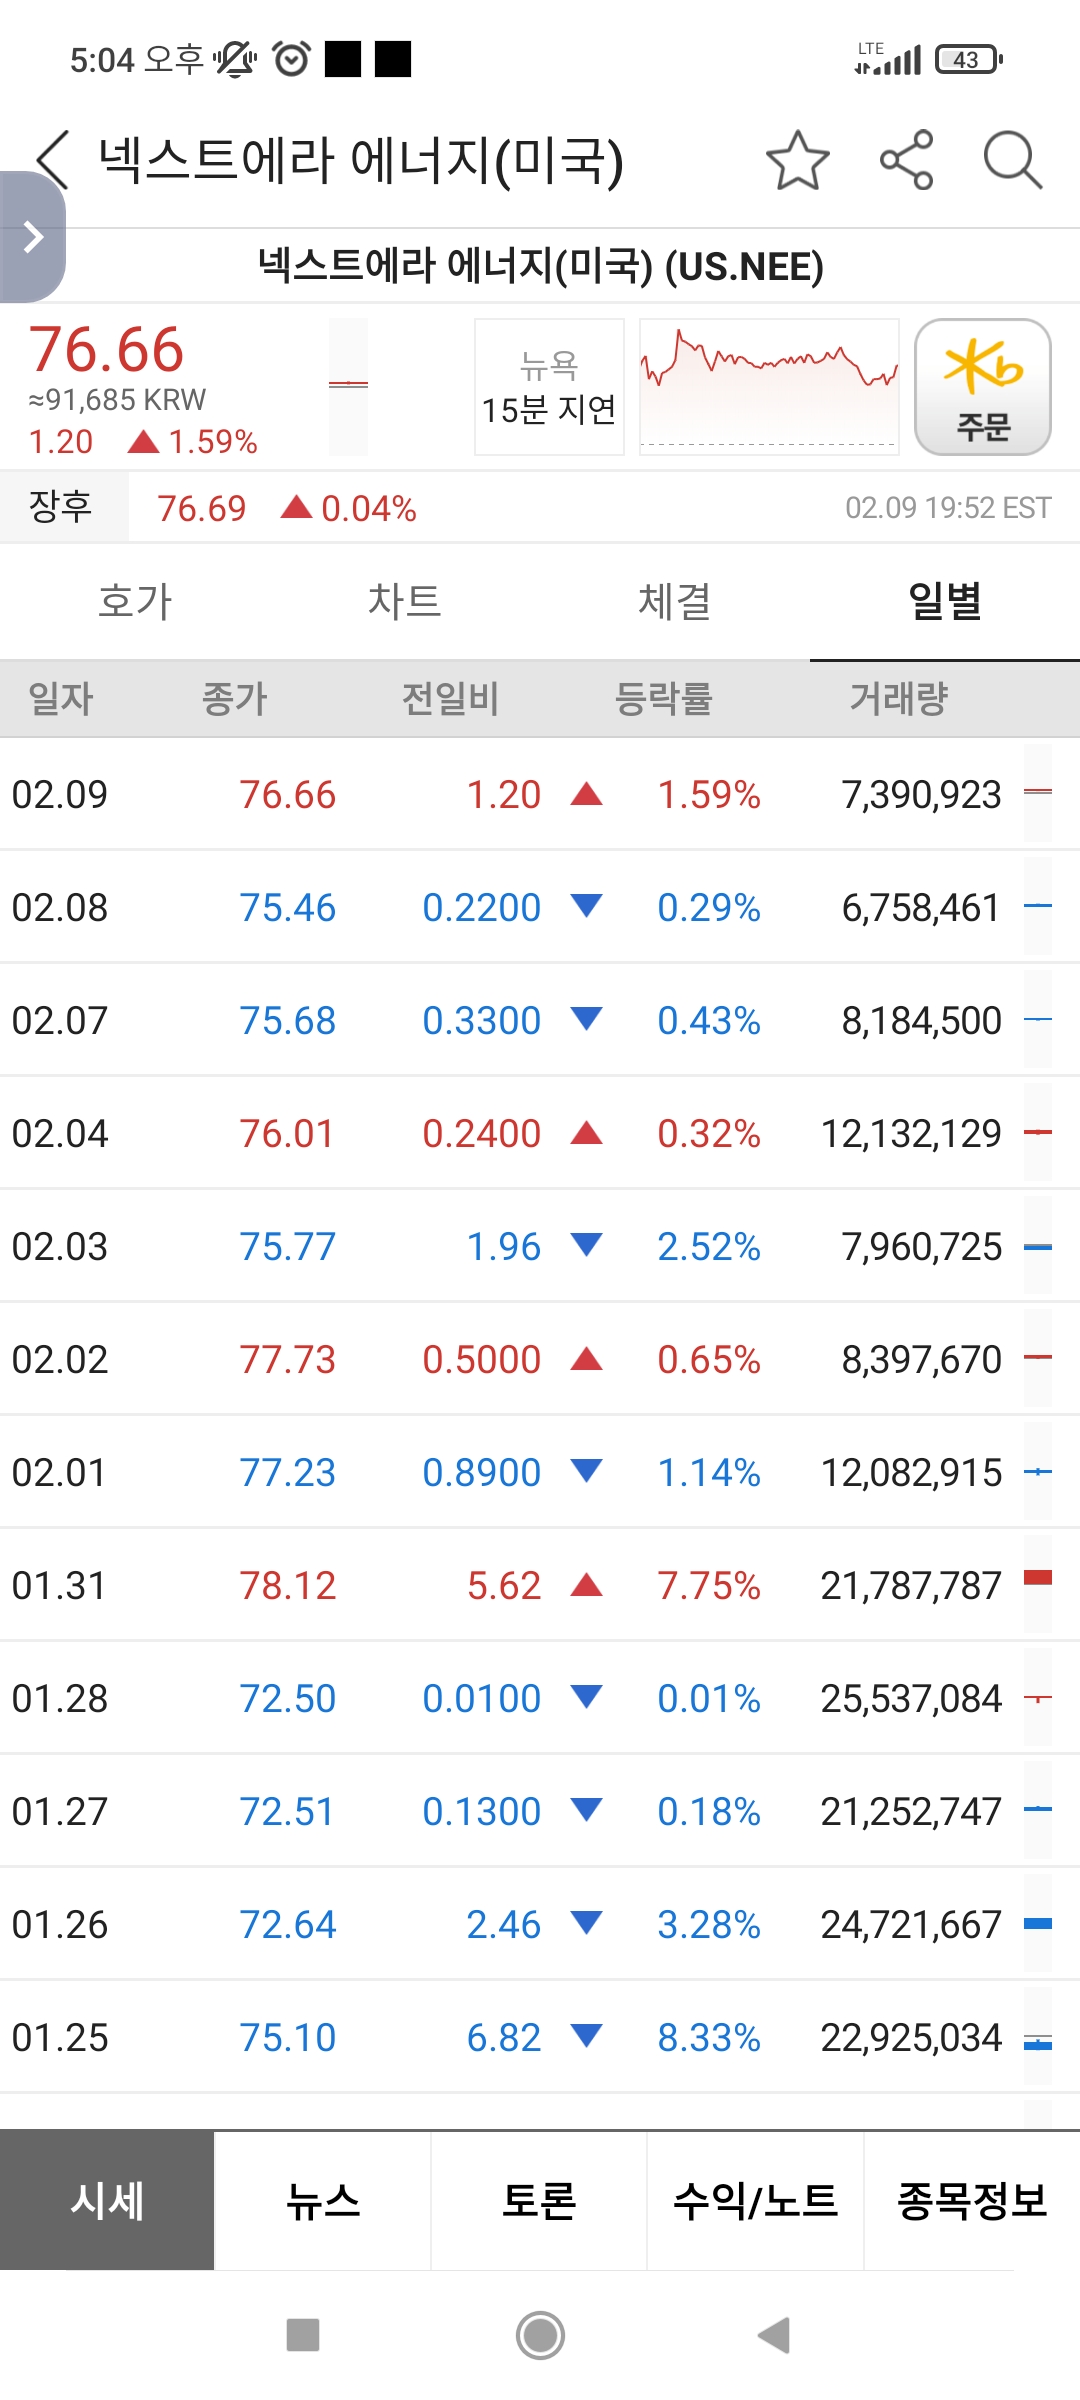The height and width of the screenshot is (2400, 1080).
Task: Tap the ≈91,685 KRW converted price
Action: tap(117, 400)
